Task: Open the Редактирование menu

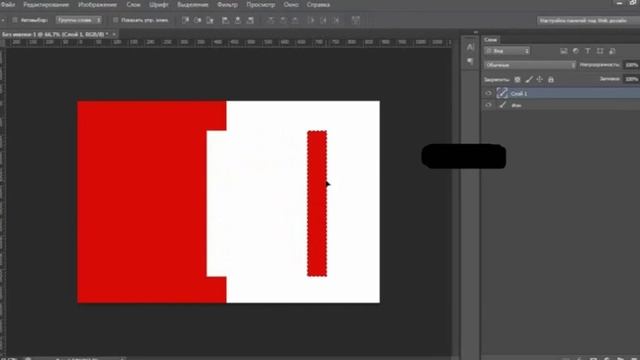Action: tap(46, 5)
